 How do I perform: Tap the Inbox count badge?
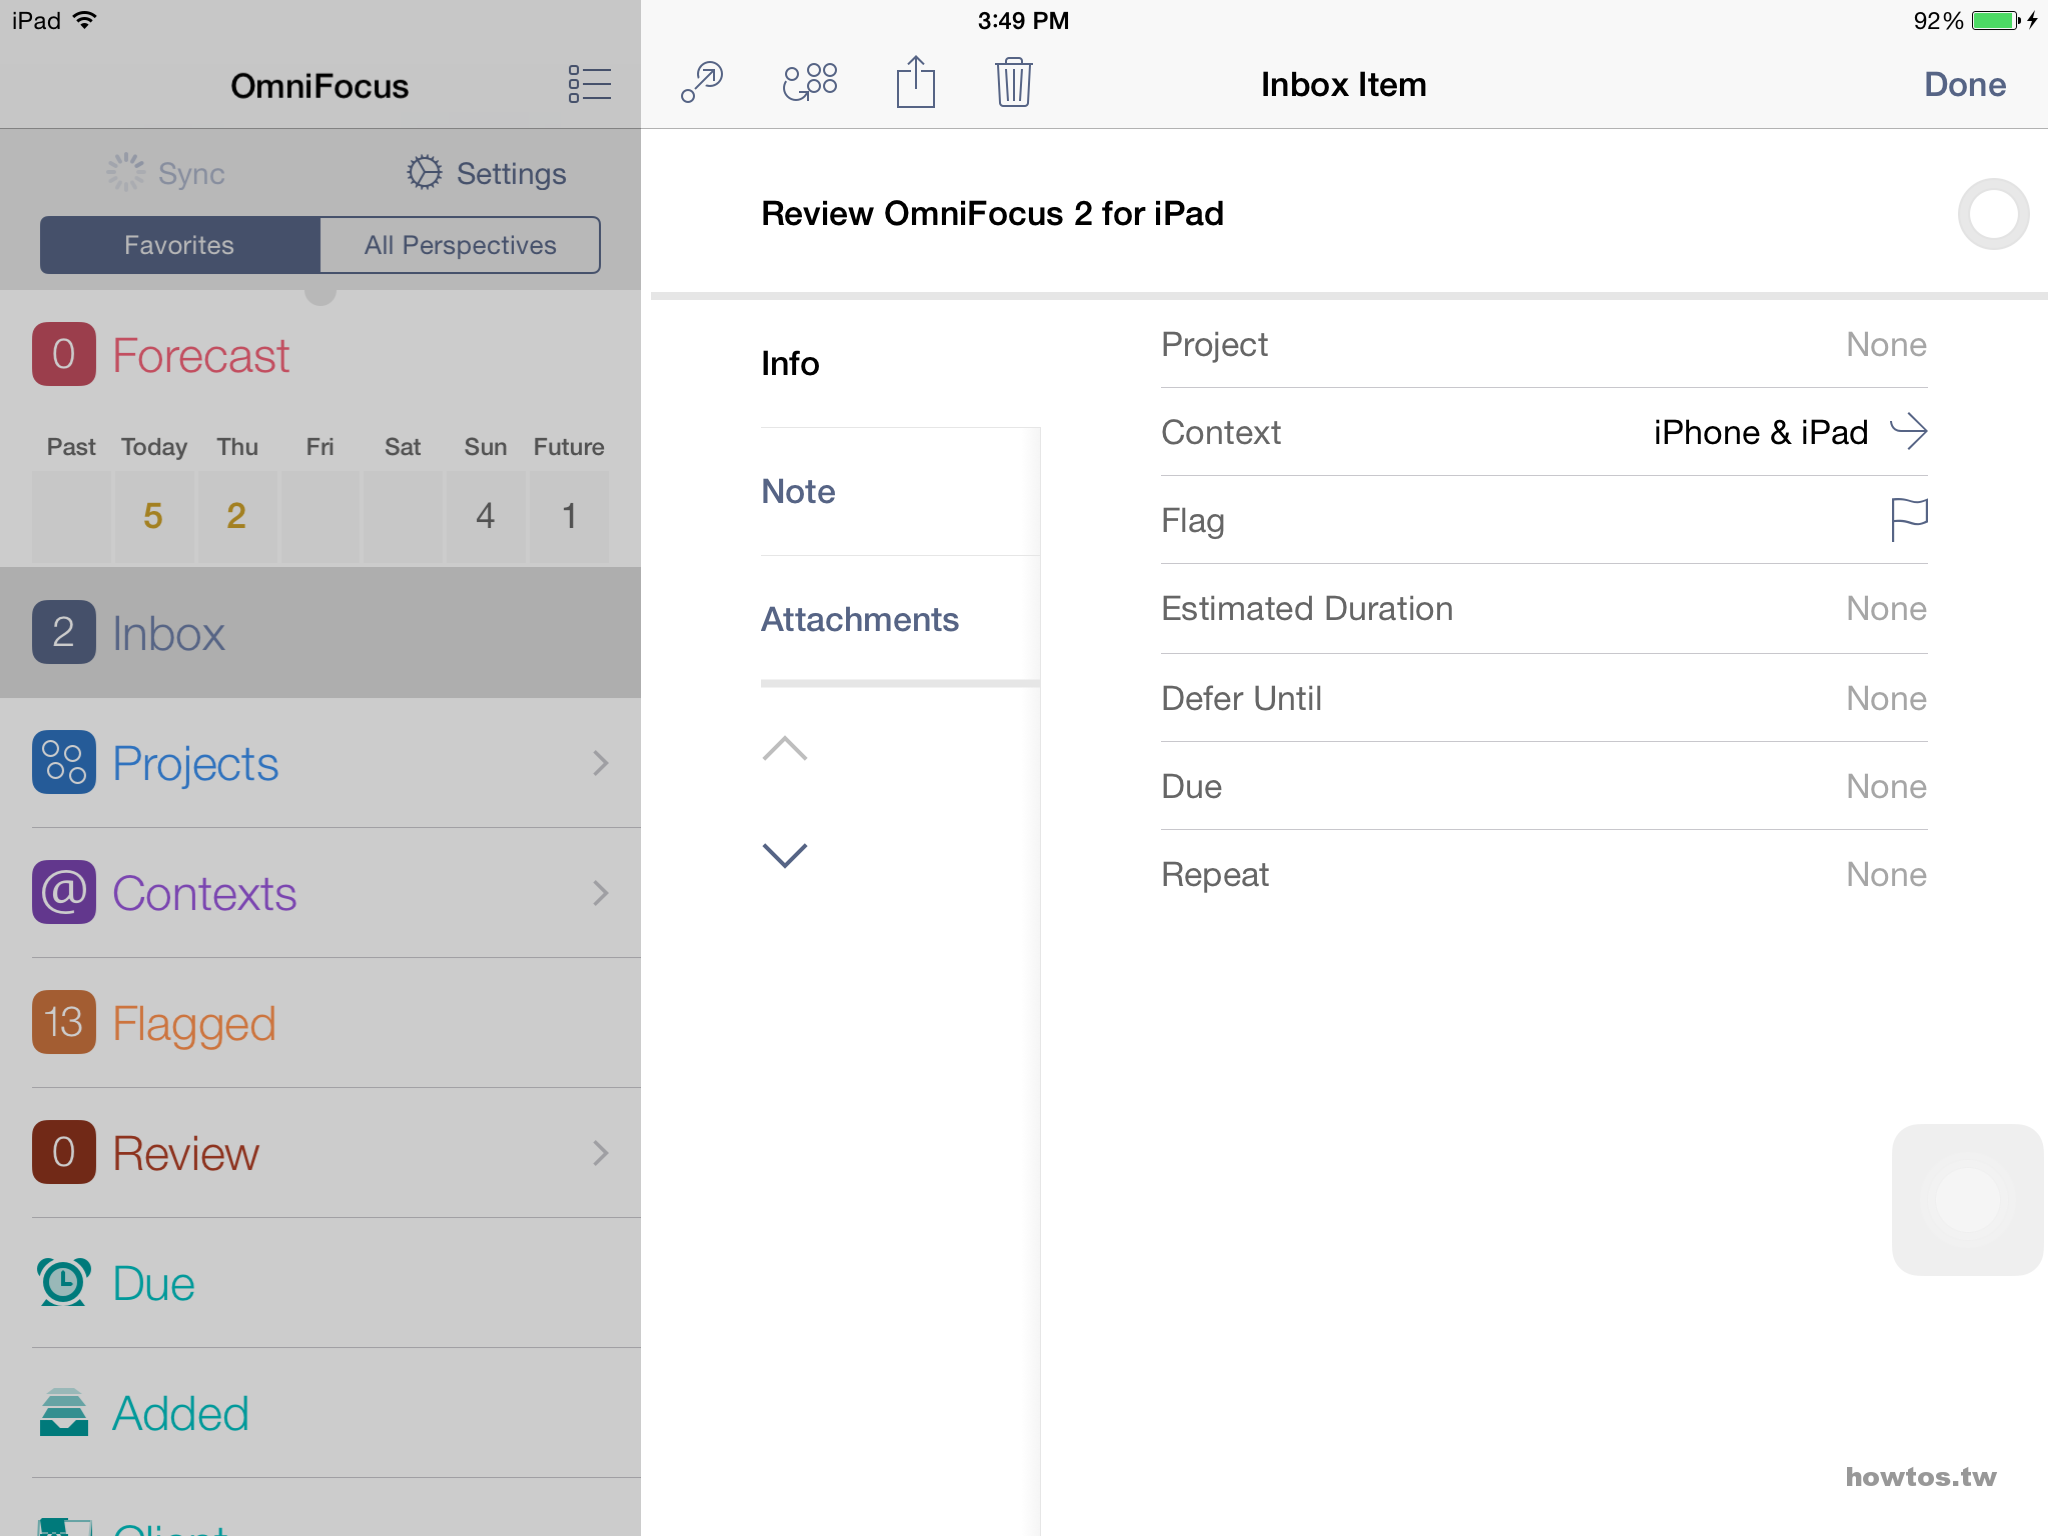pos(64,632)
